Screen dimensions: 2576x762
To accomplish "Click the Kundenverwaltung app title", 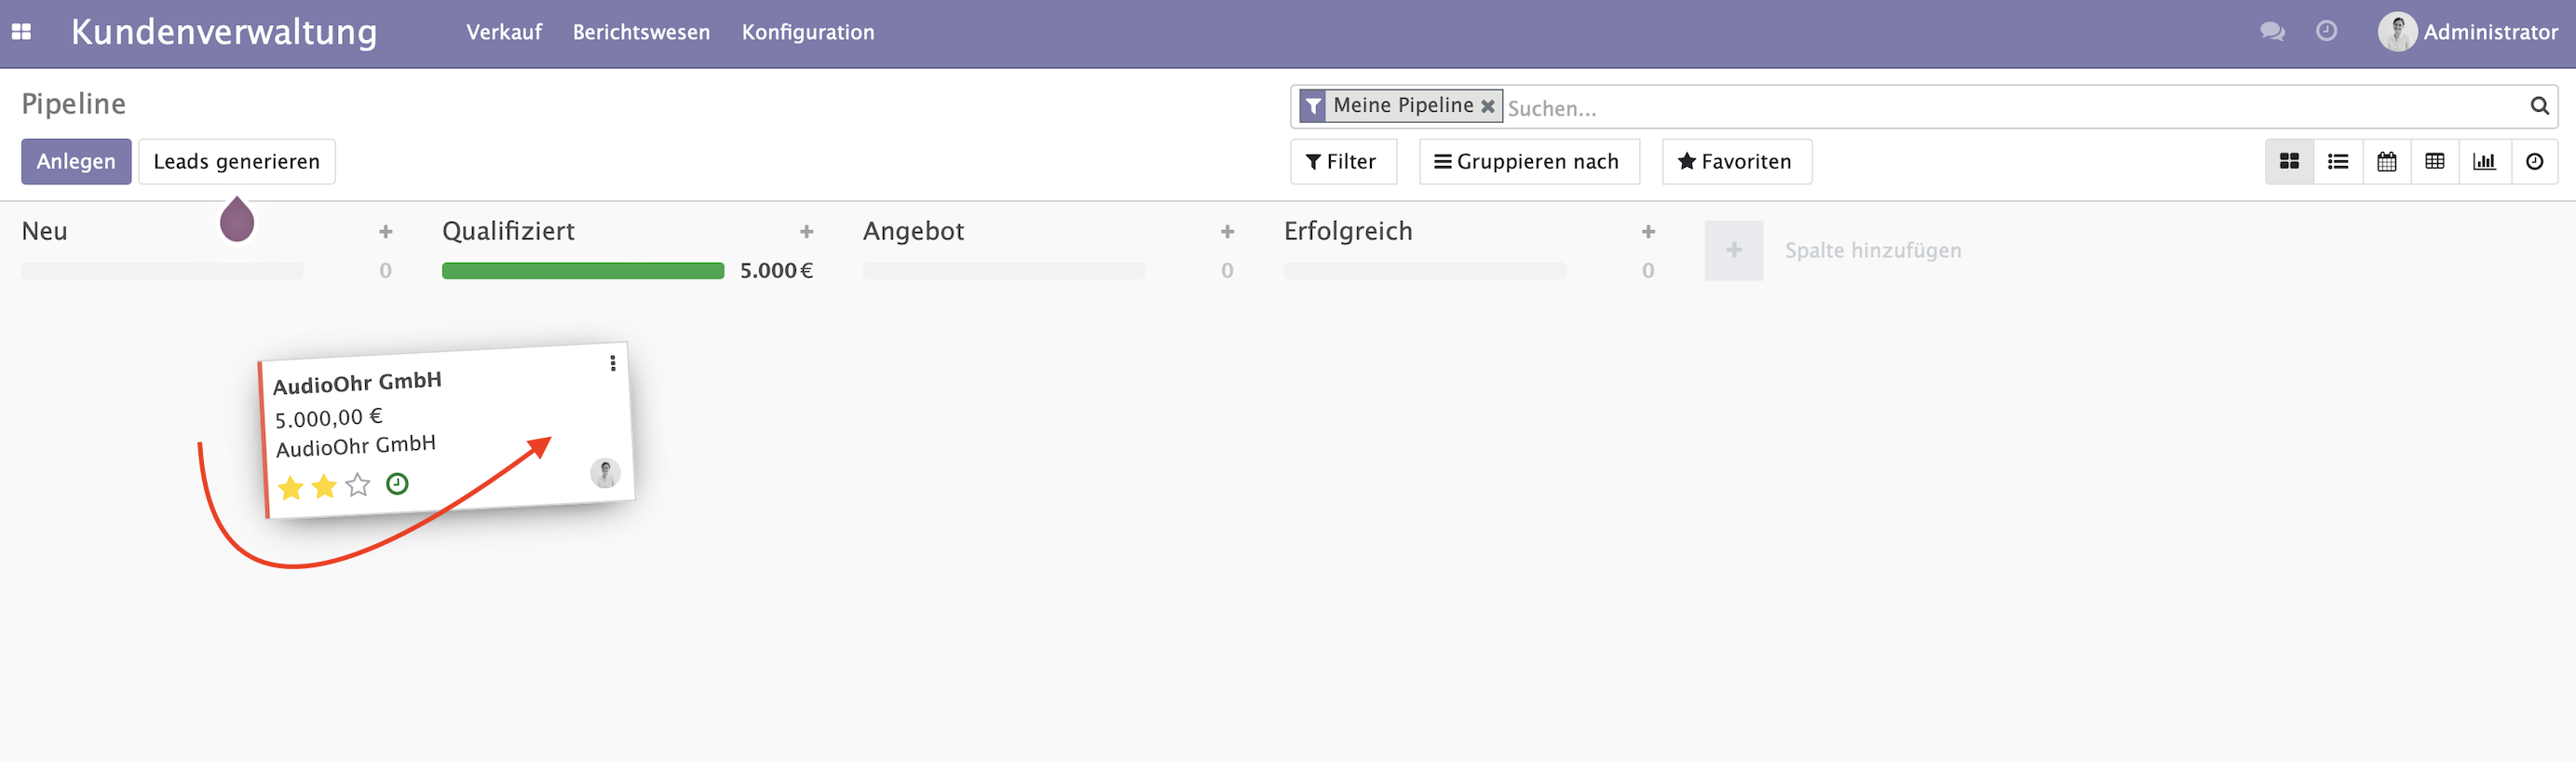I will (x=224, y=32).
